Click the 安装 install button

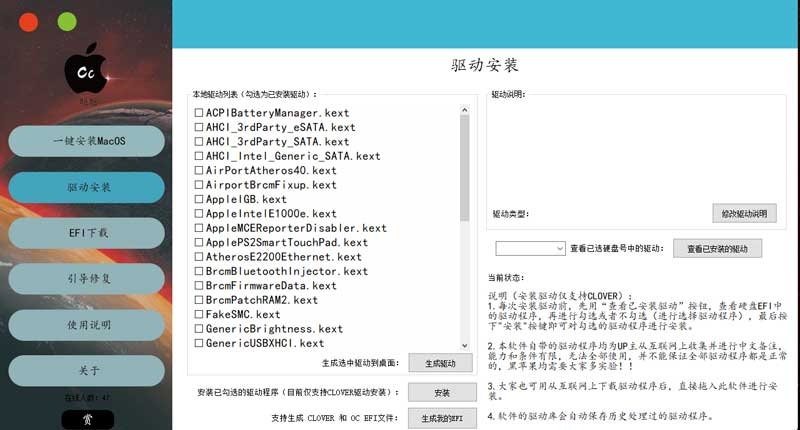[x=442, y=393]
